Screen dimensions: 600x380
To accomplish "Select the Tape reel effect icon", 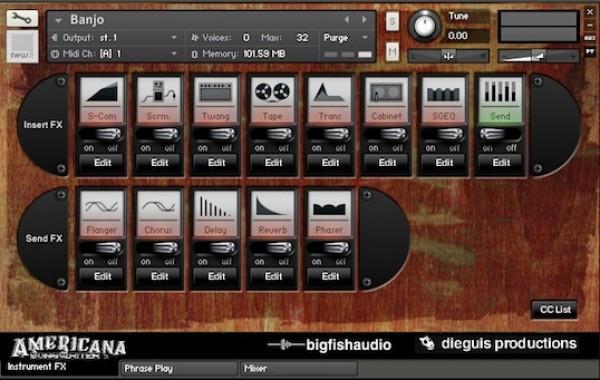I will pos(272,92).
